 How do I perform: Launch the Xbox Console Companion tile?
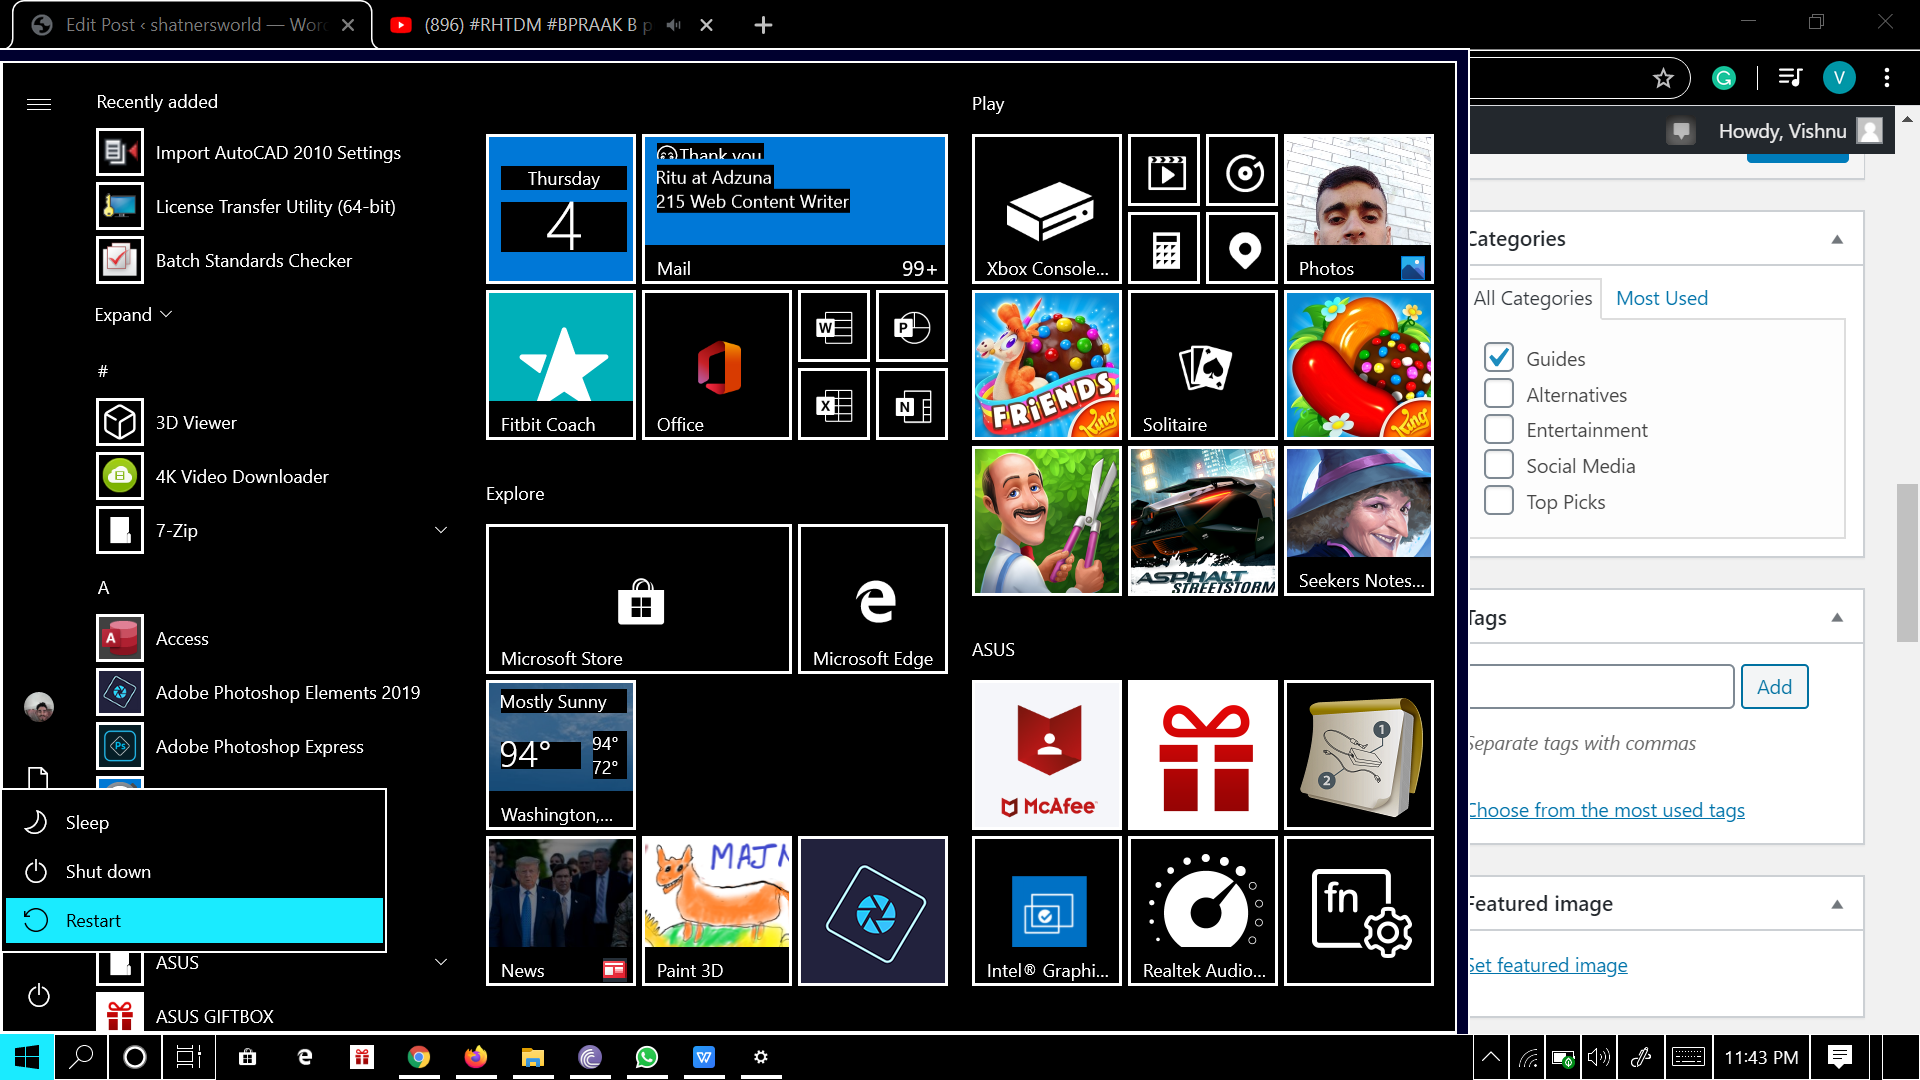click(x=1046, y=209)
